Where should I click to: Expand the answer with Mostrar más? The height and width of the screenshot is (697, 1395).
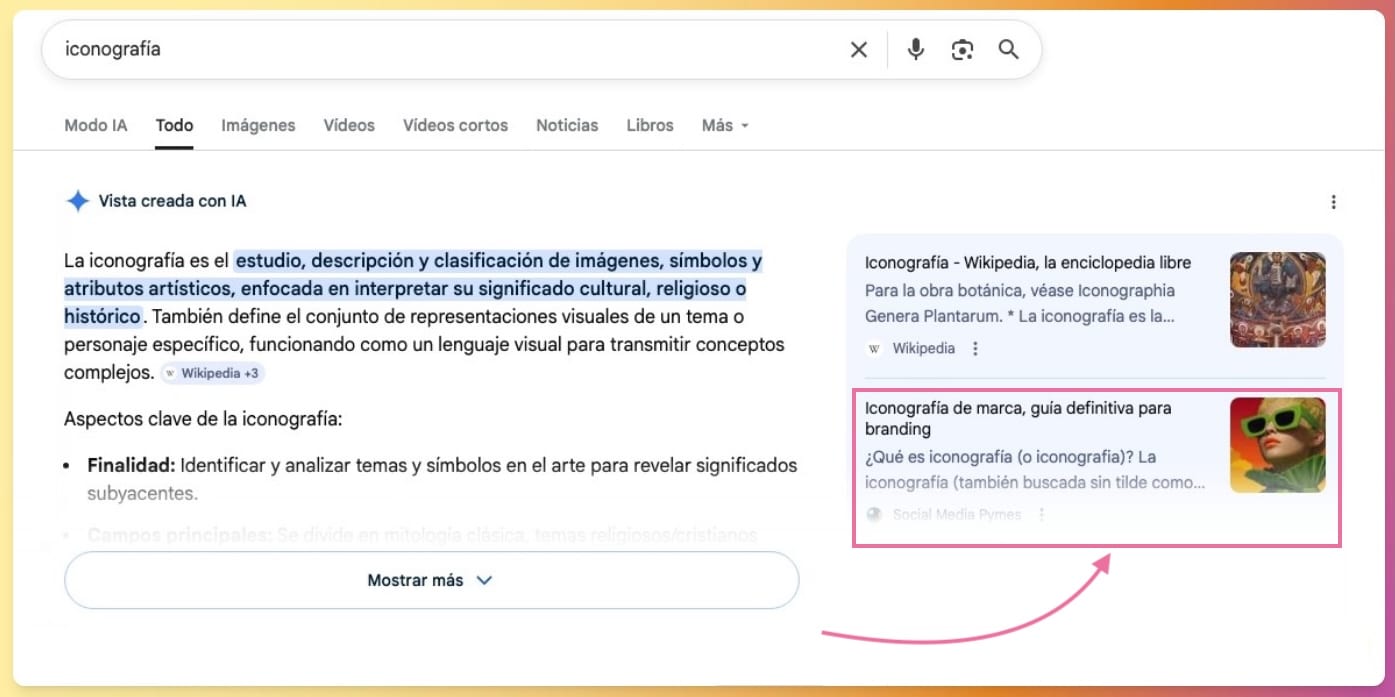[x=431, y=580]
